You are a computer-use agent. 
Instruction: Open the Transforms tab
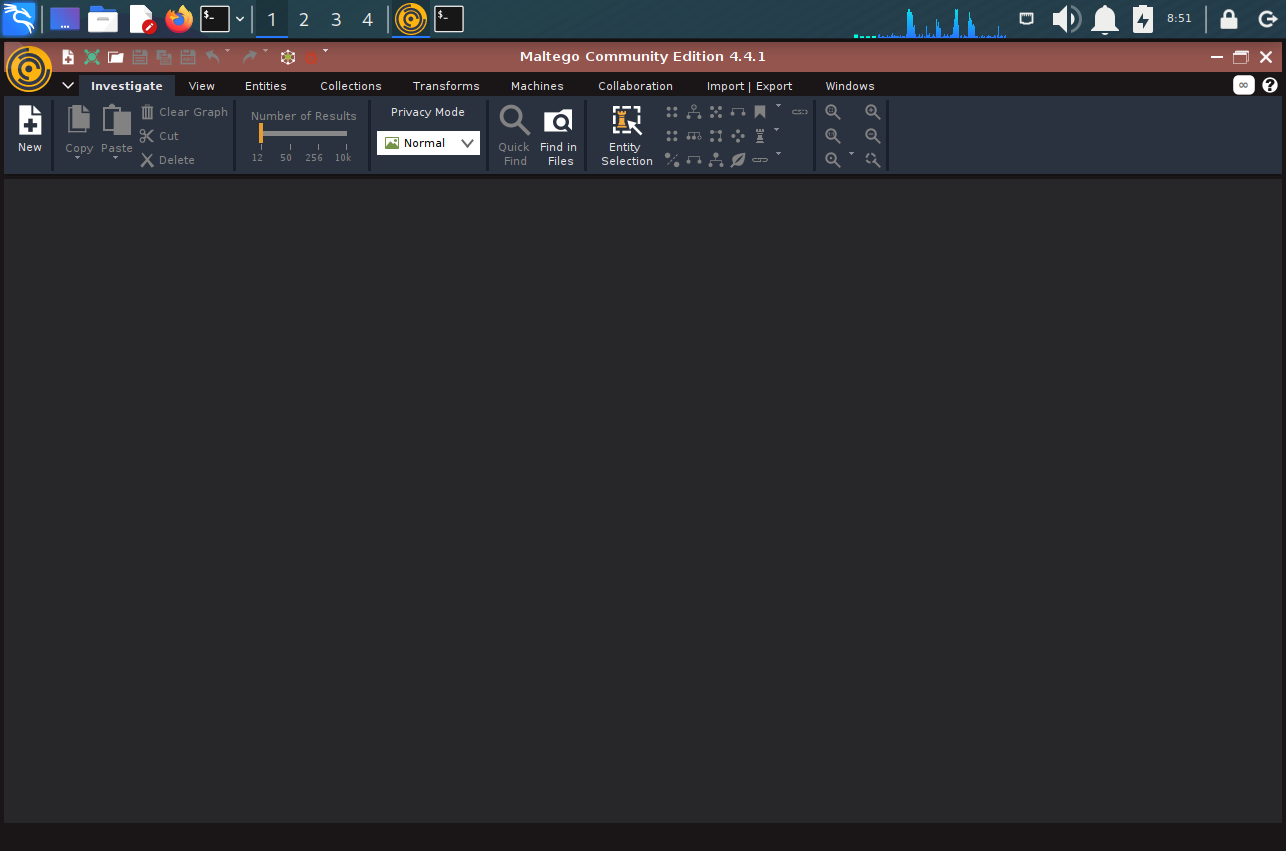coord(446,86)
